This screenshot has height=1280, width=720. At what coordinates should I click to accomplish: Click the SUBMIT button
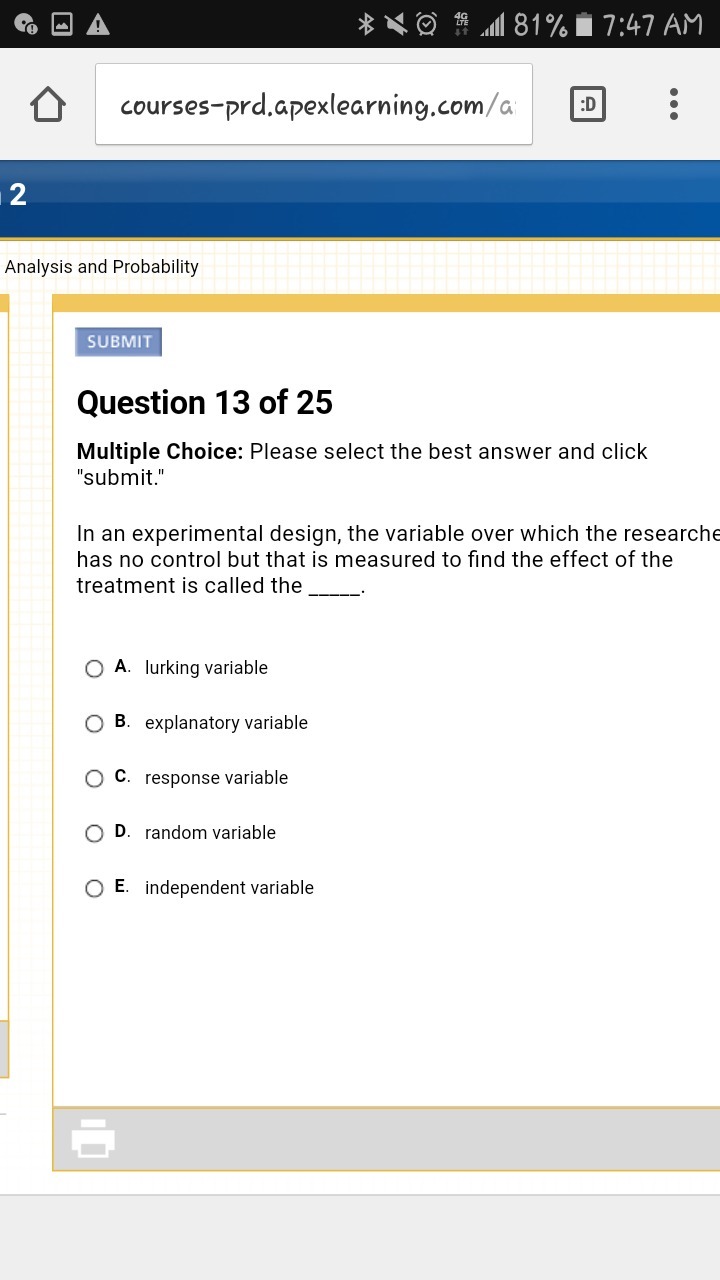point(119,342)
